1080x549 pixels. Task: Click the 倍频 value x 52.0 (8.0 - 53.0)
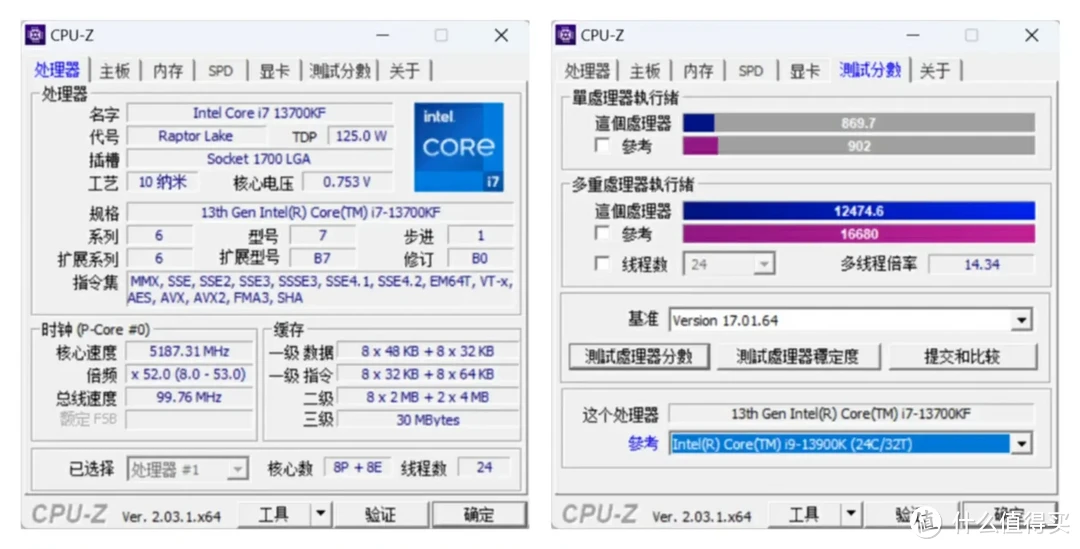coord(189,374)
